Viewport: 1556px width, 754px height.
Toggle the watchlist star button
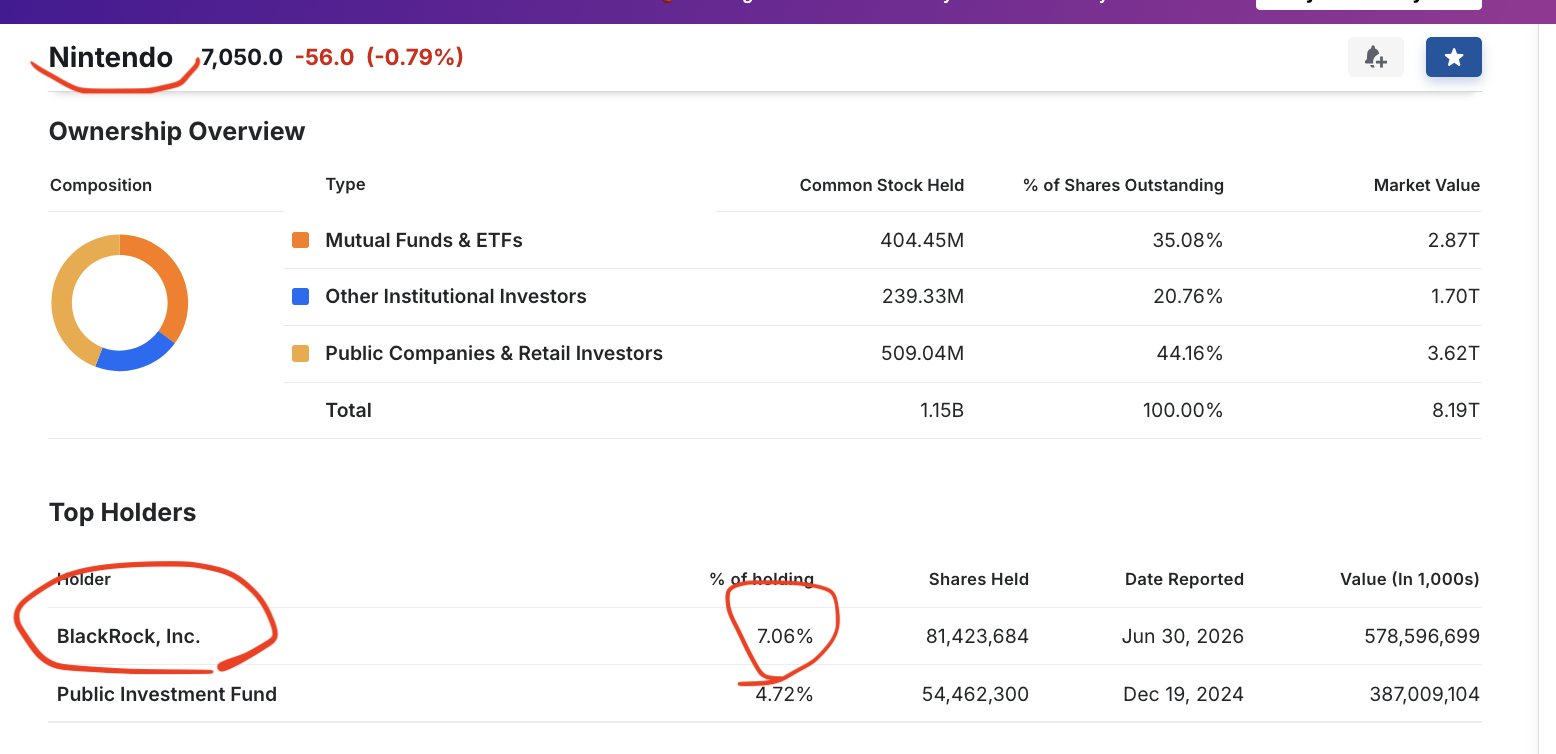(x=1454, y=57)
